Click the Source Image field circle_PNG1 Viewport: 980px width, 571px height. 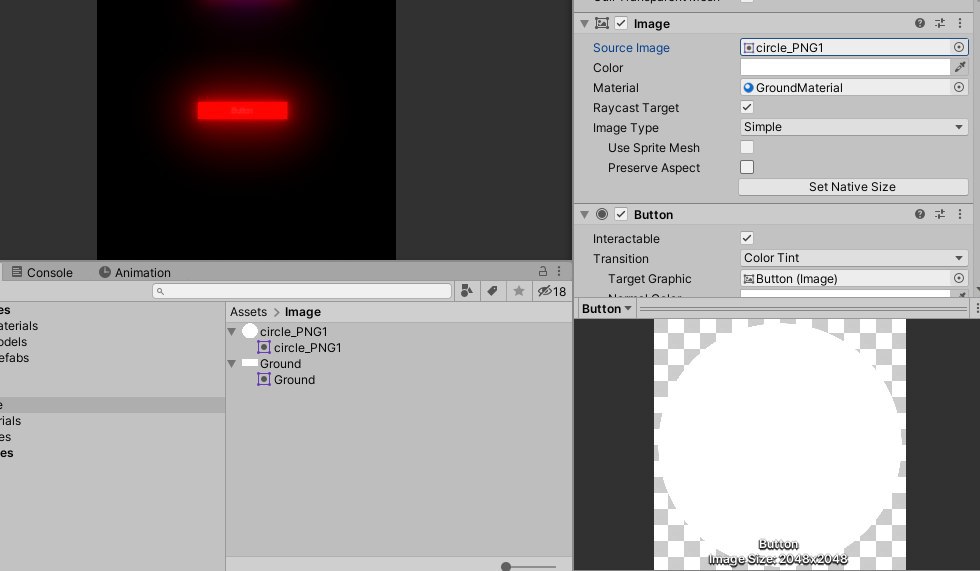(846, 47)
